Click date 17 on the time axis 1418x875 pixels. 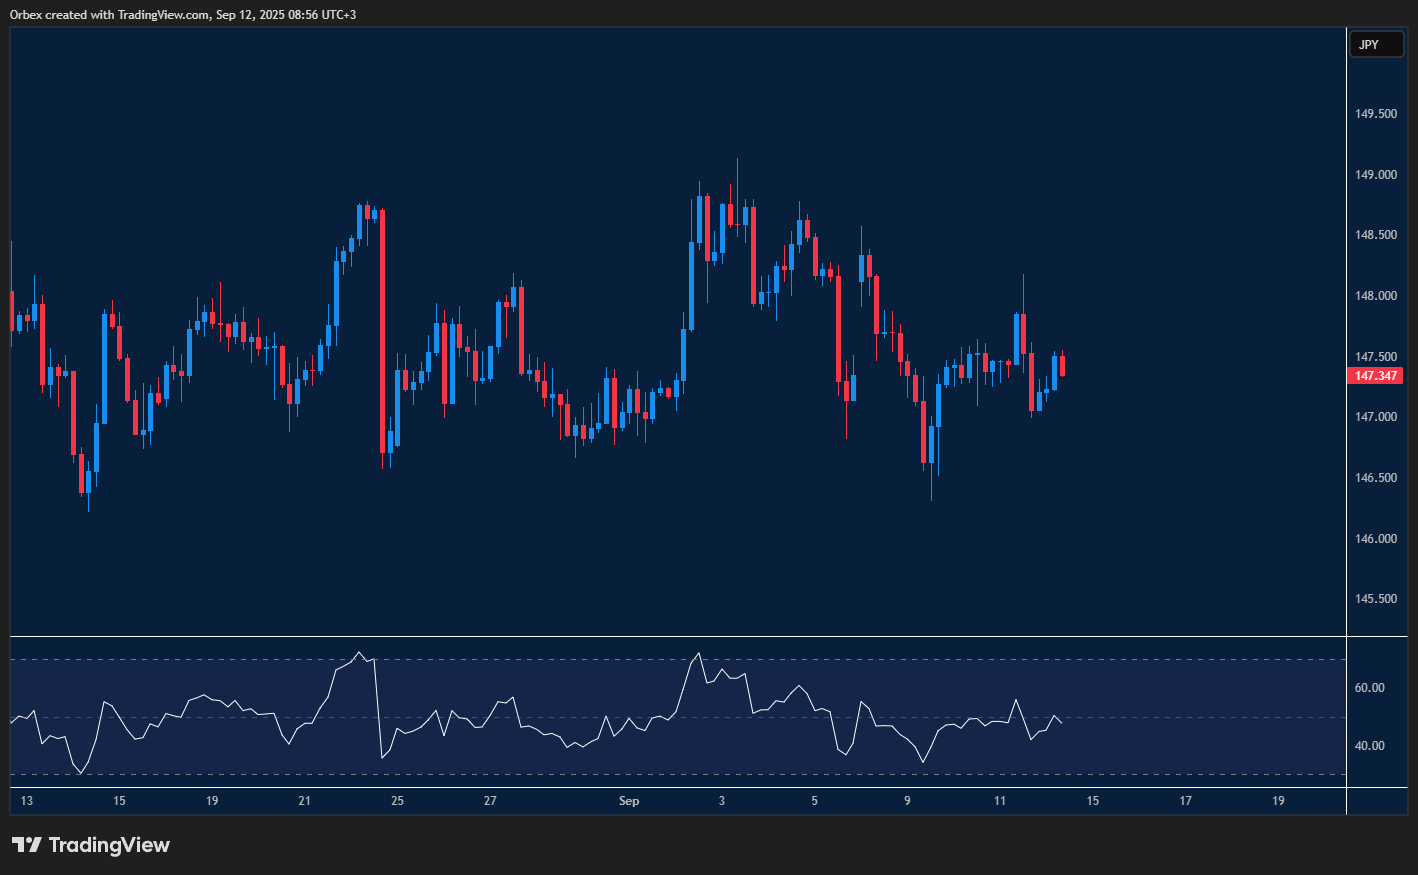coord(1186,801)
